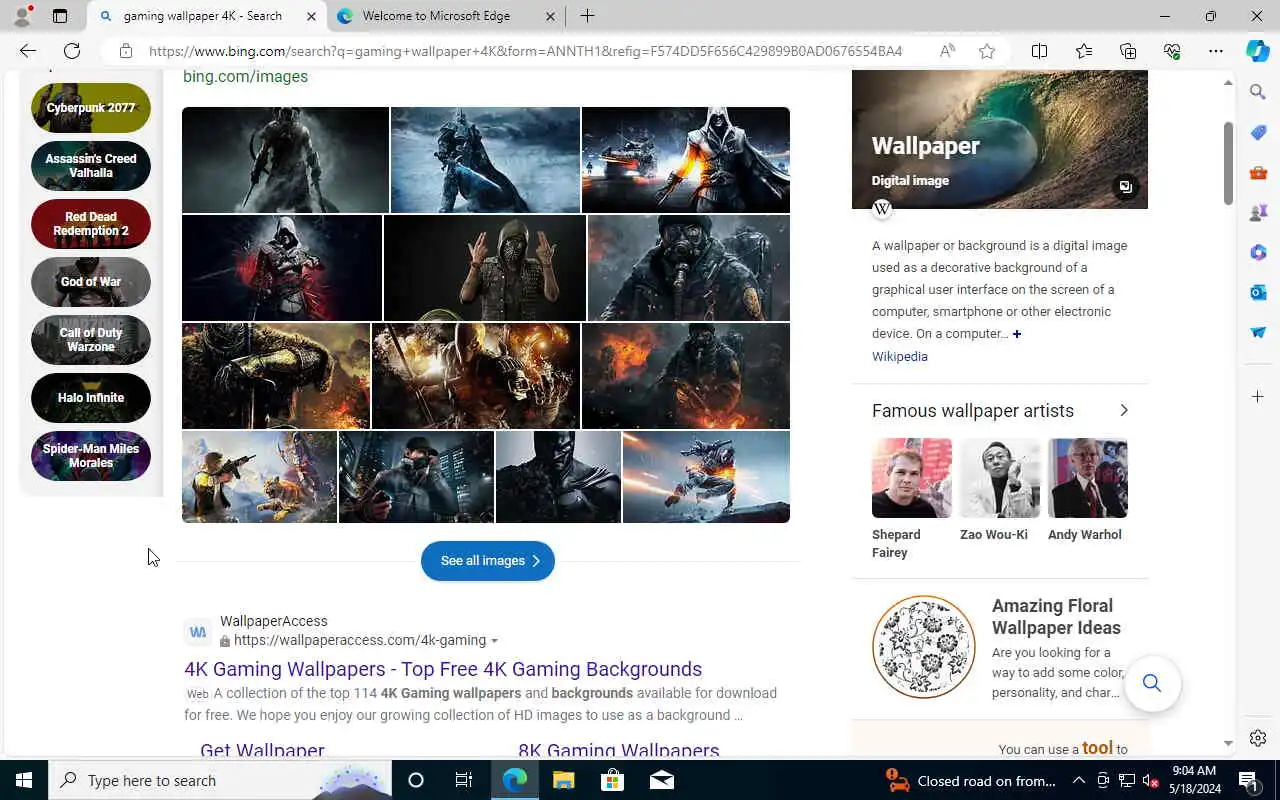Click the browser Back arrow

tap(27, 51)
